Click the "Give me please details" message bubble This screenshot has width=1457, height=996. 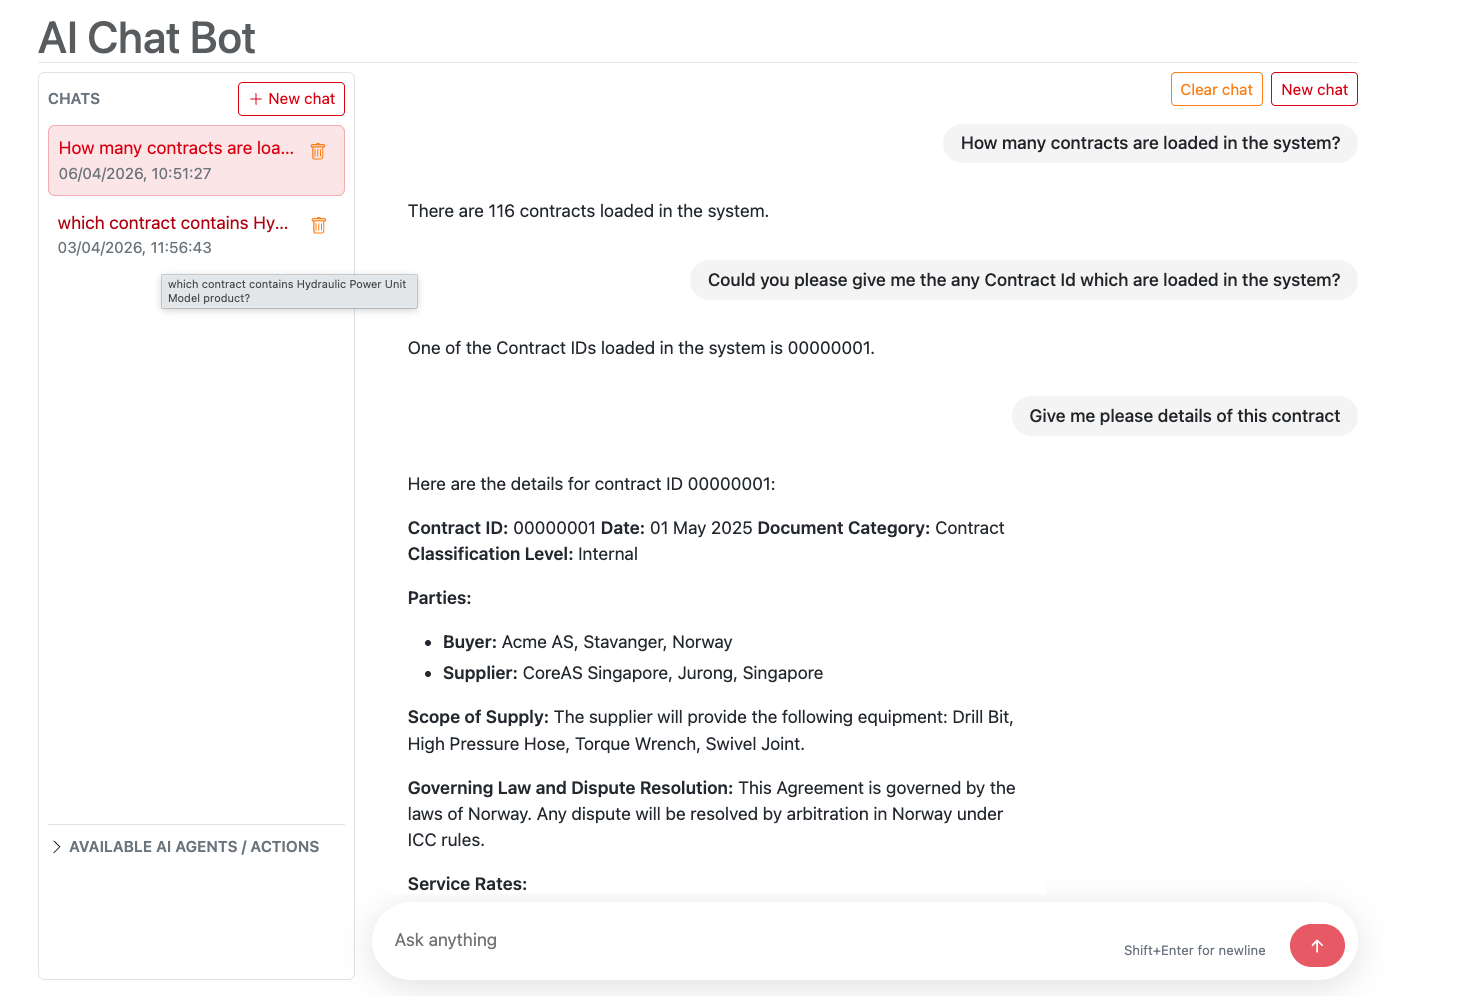pyautogui.click(x=1184, y=416)
